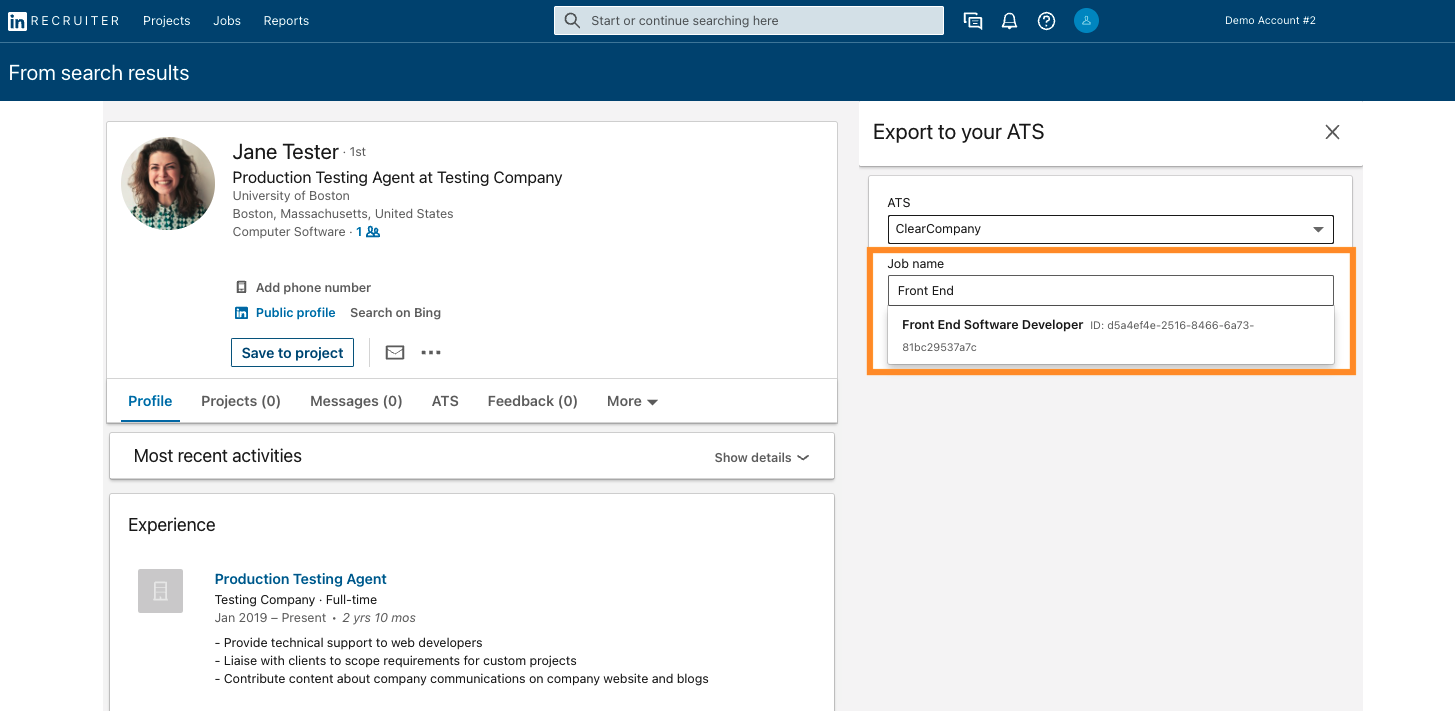This screenshot has height=711, width=1455.
Task: Select the Profile tab
Action: pos(150,401)
